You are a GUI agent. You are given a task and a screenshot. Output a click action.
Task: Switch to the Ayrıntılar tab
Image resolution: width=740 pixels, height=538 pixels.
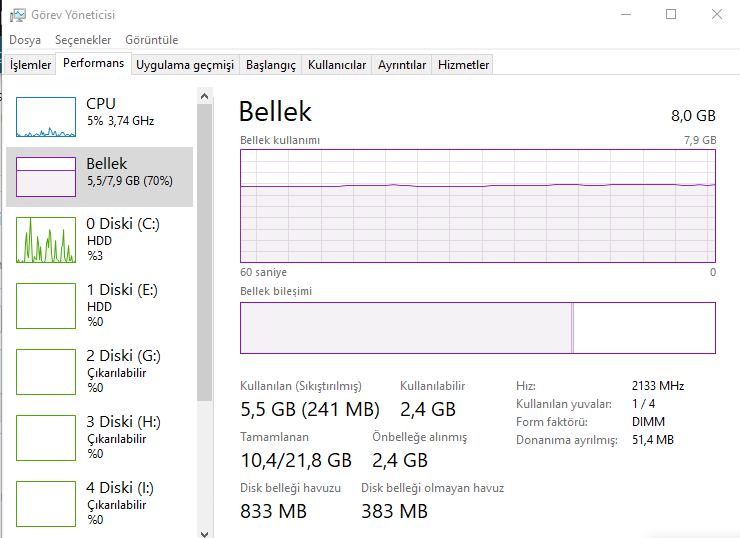[x=402, y=65]
